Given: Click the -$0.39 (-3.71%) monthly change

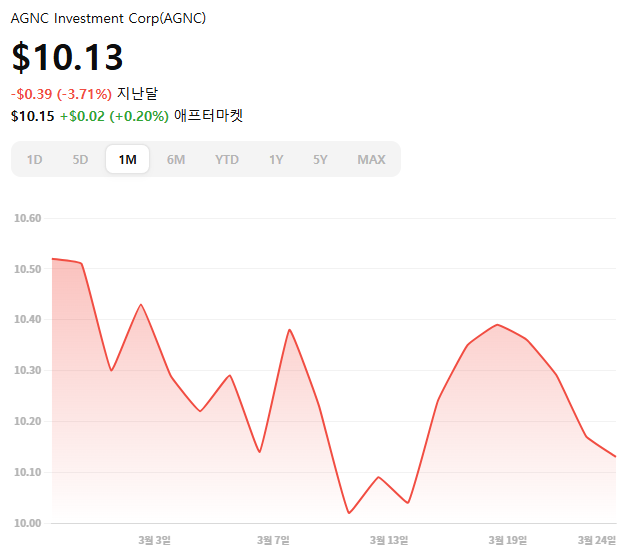Looking at the screenshot, I should click(61, 94).
